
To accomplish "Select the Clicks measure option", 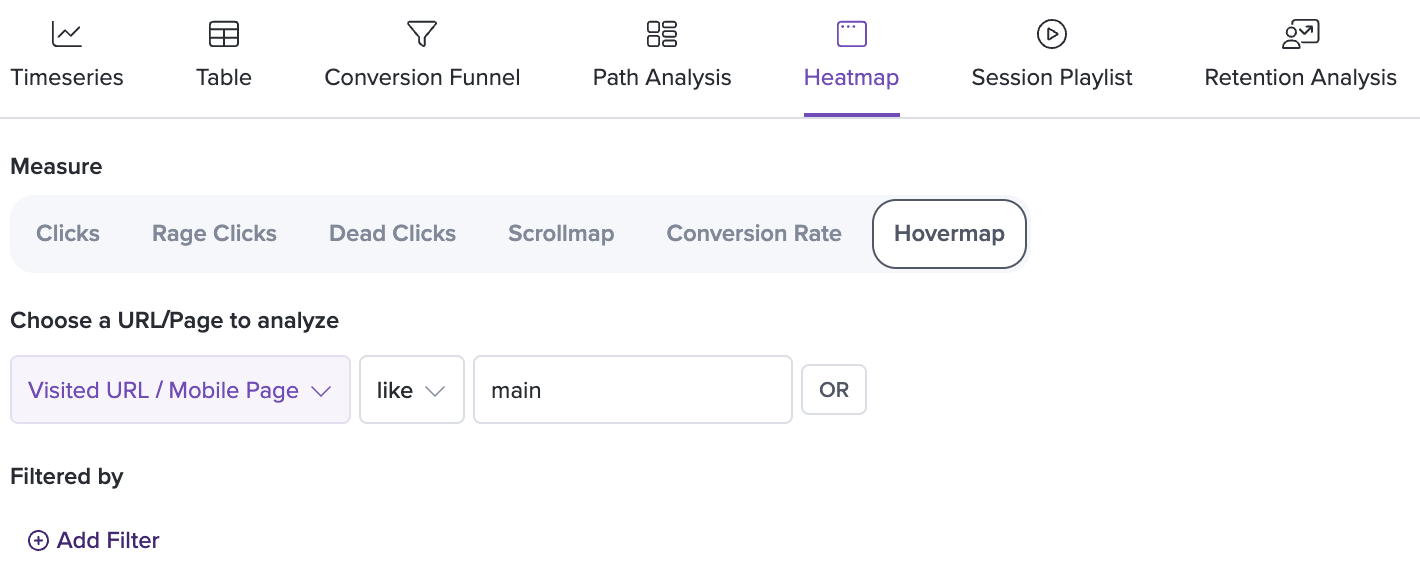I will point(68,234).
